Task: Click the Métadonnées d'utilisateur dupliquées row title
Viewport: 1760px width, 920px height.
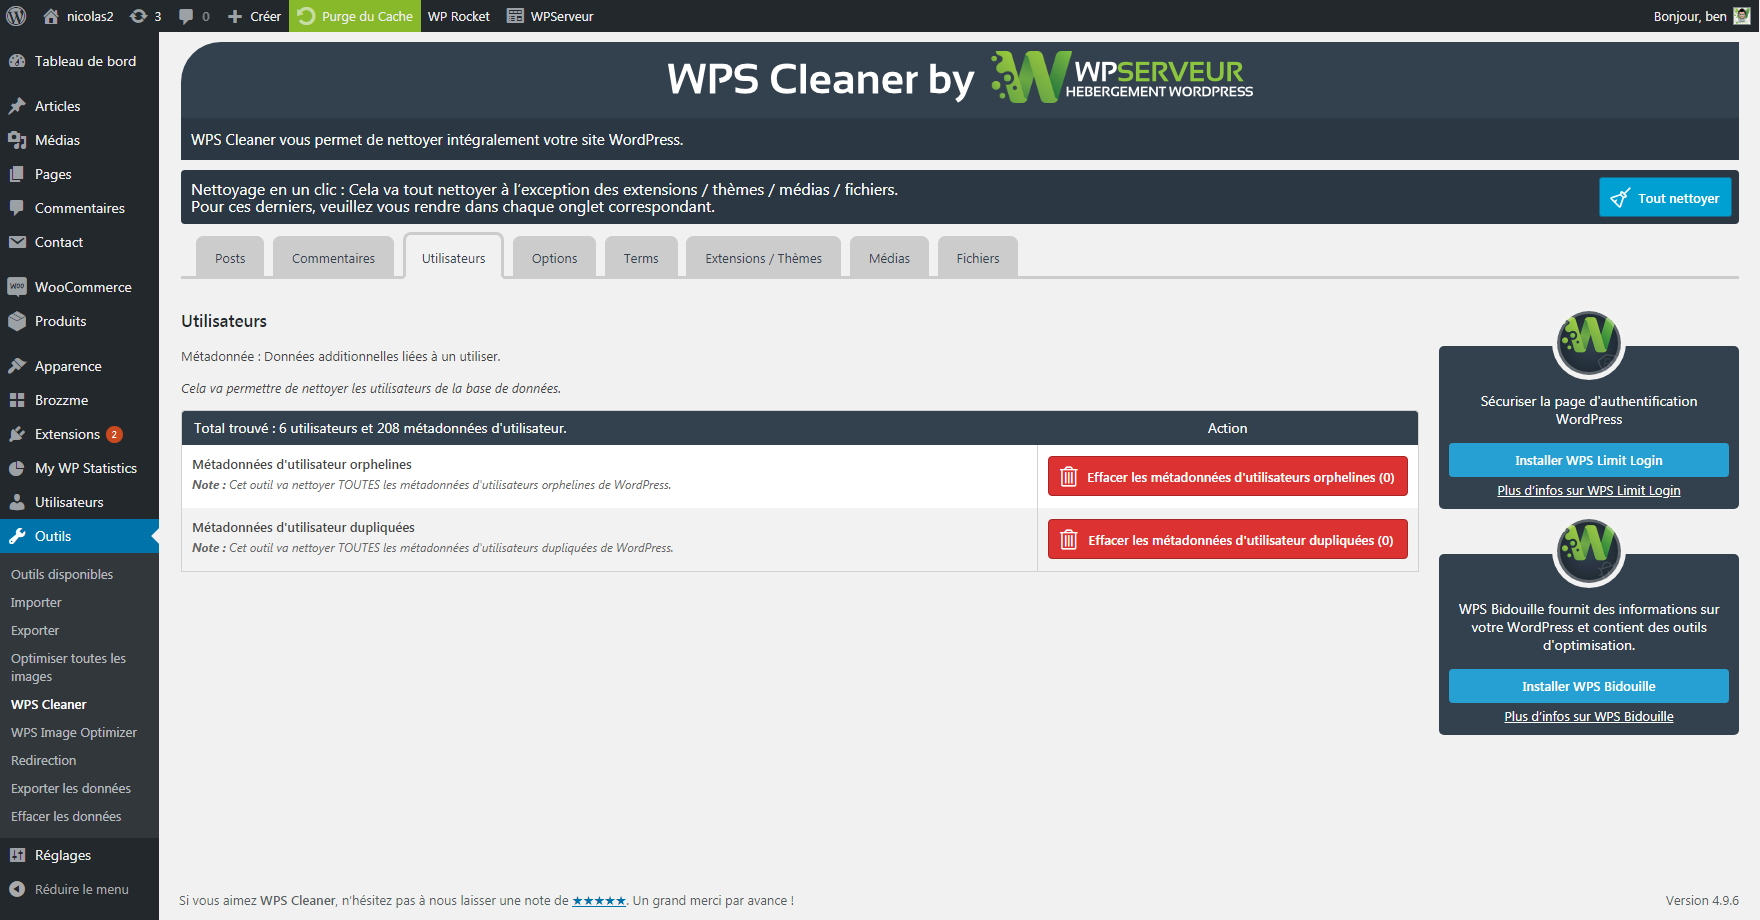Action: point(303,527)
